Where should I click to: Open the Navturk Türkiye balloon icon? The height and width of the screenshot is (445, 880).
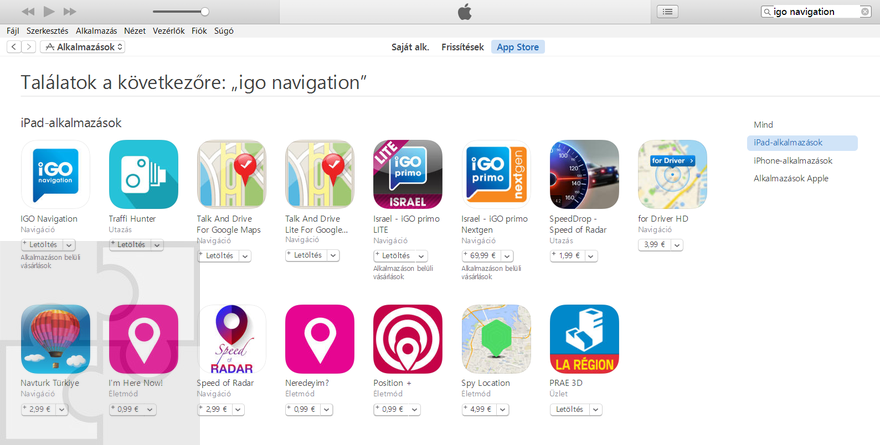point(55,339)
